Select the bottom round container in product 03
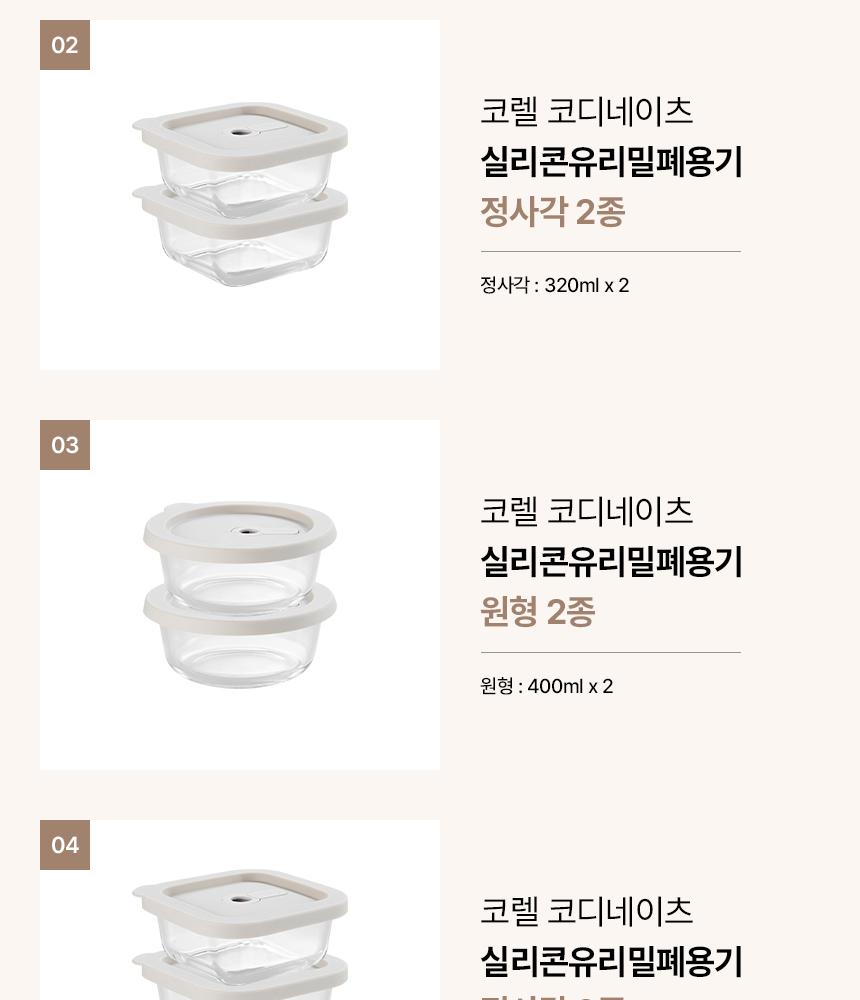The height and width of the screenshot is (1000, 860). tap(240, 640)
